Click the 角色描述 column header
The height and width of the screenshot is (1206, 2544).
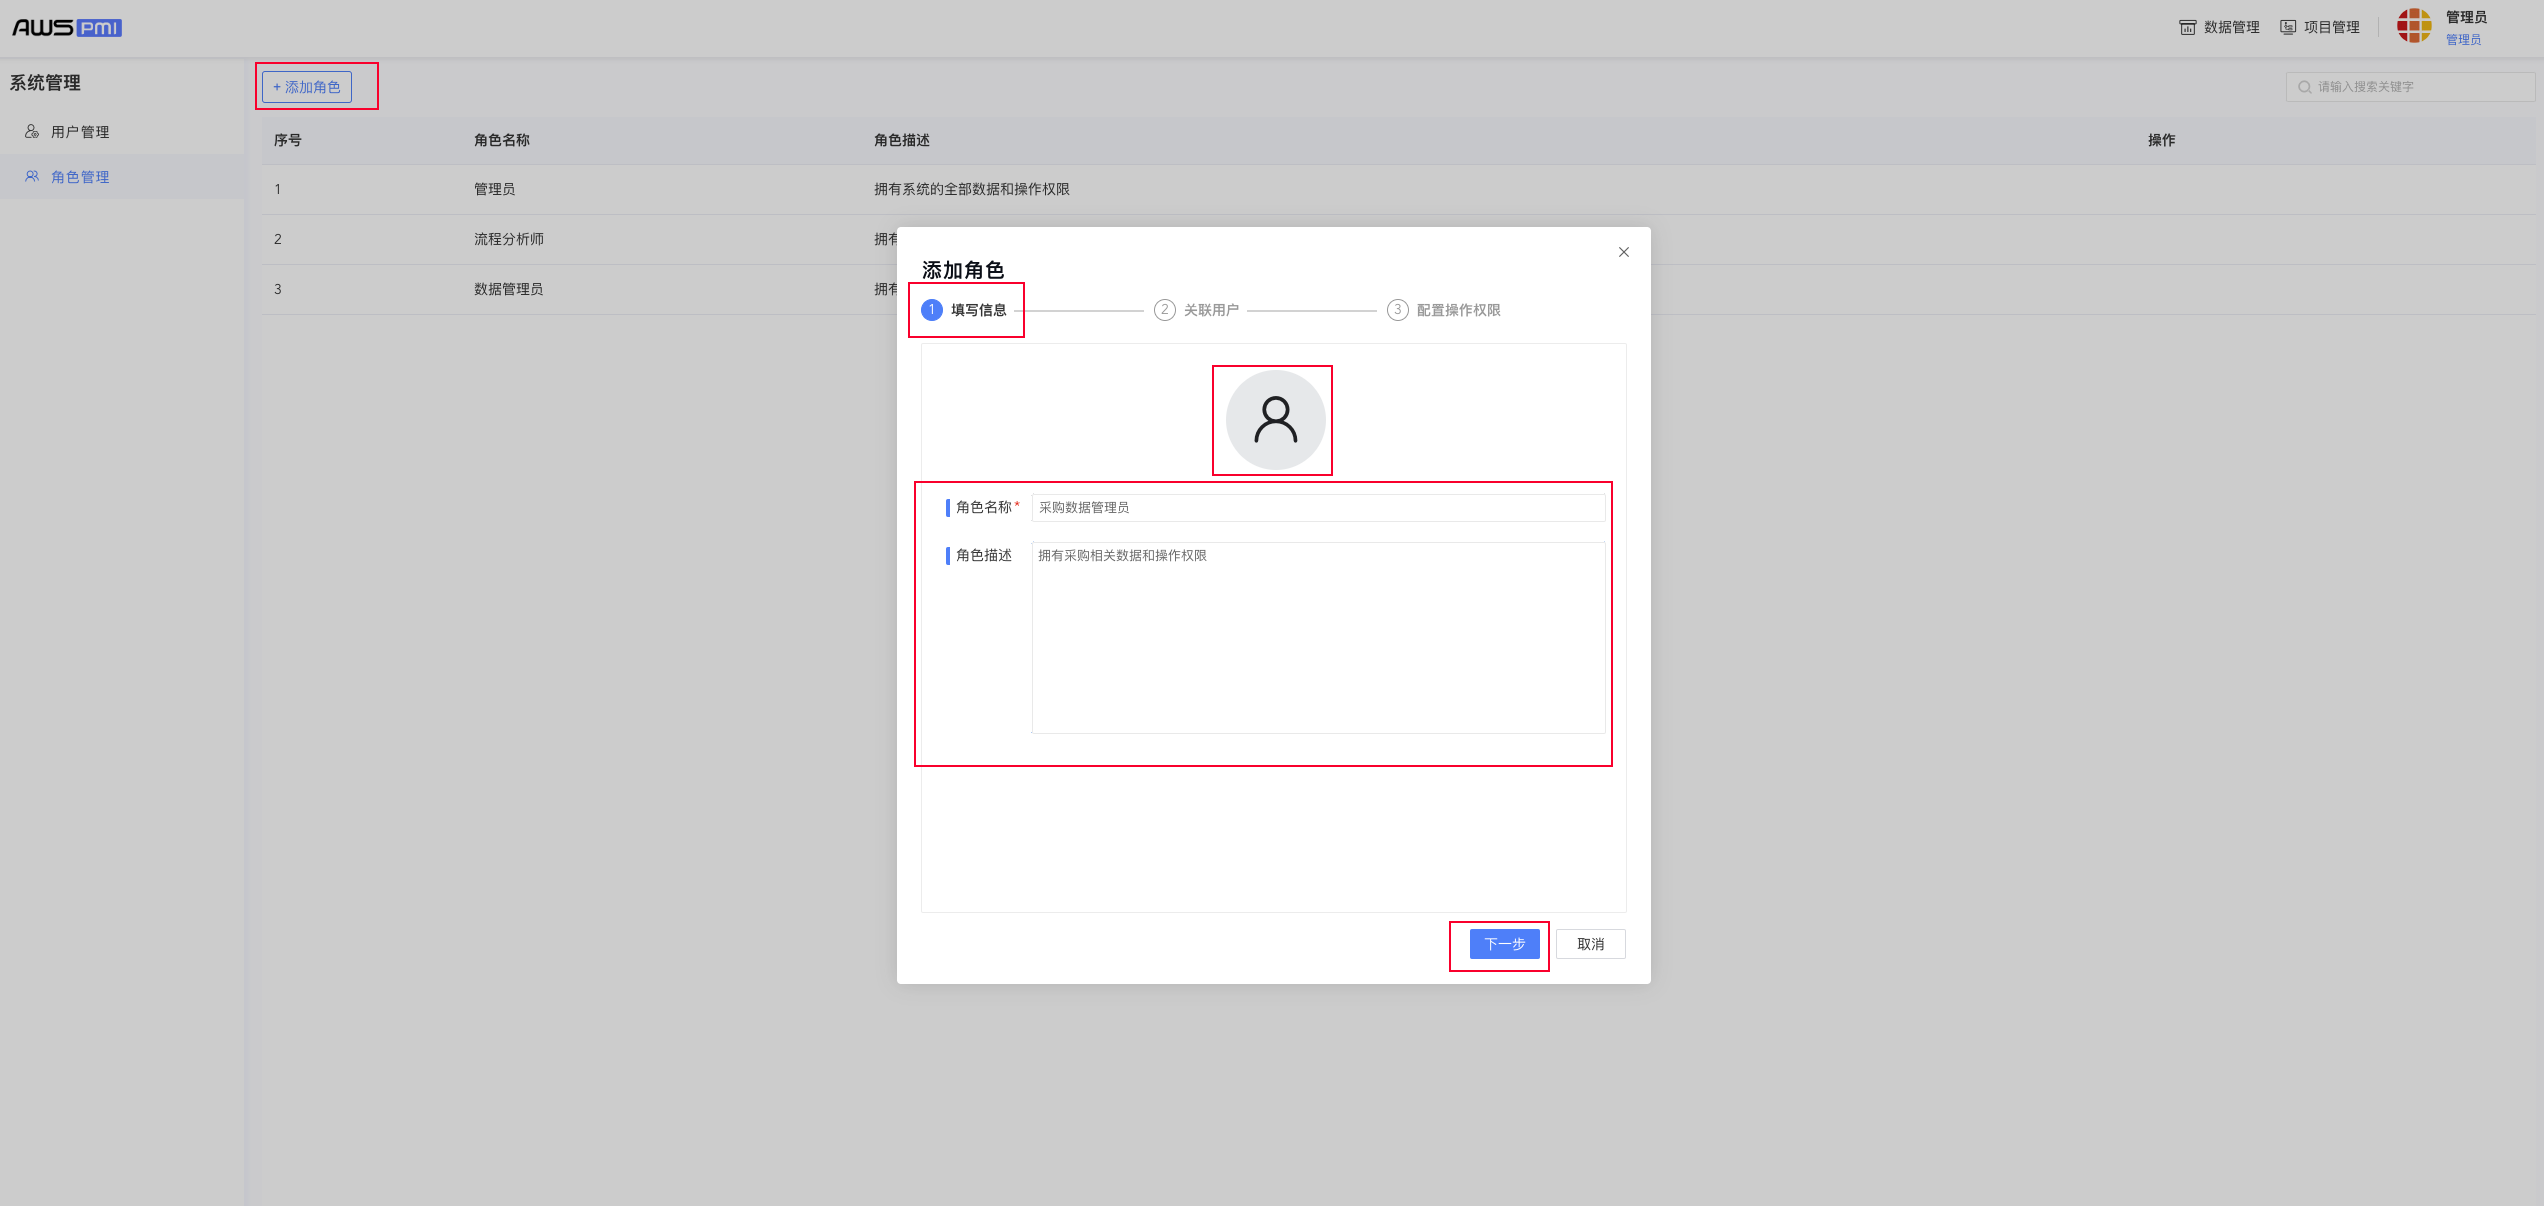tap(902, 140)
